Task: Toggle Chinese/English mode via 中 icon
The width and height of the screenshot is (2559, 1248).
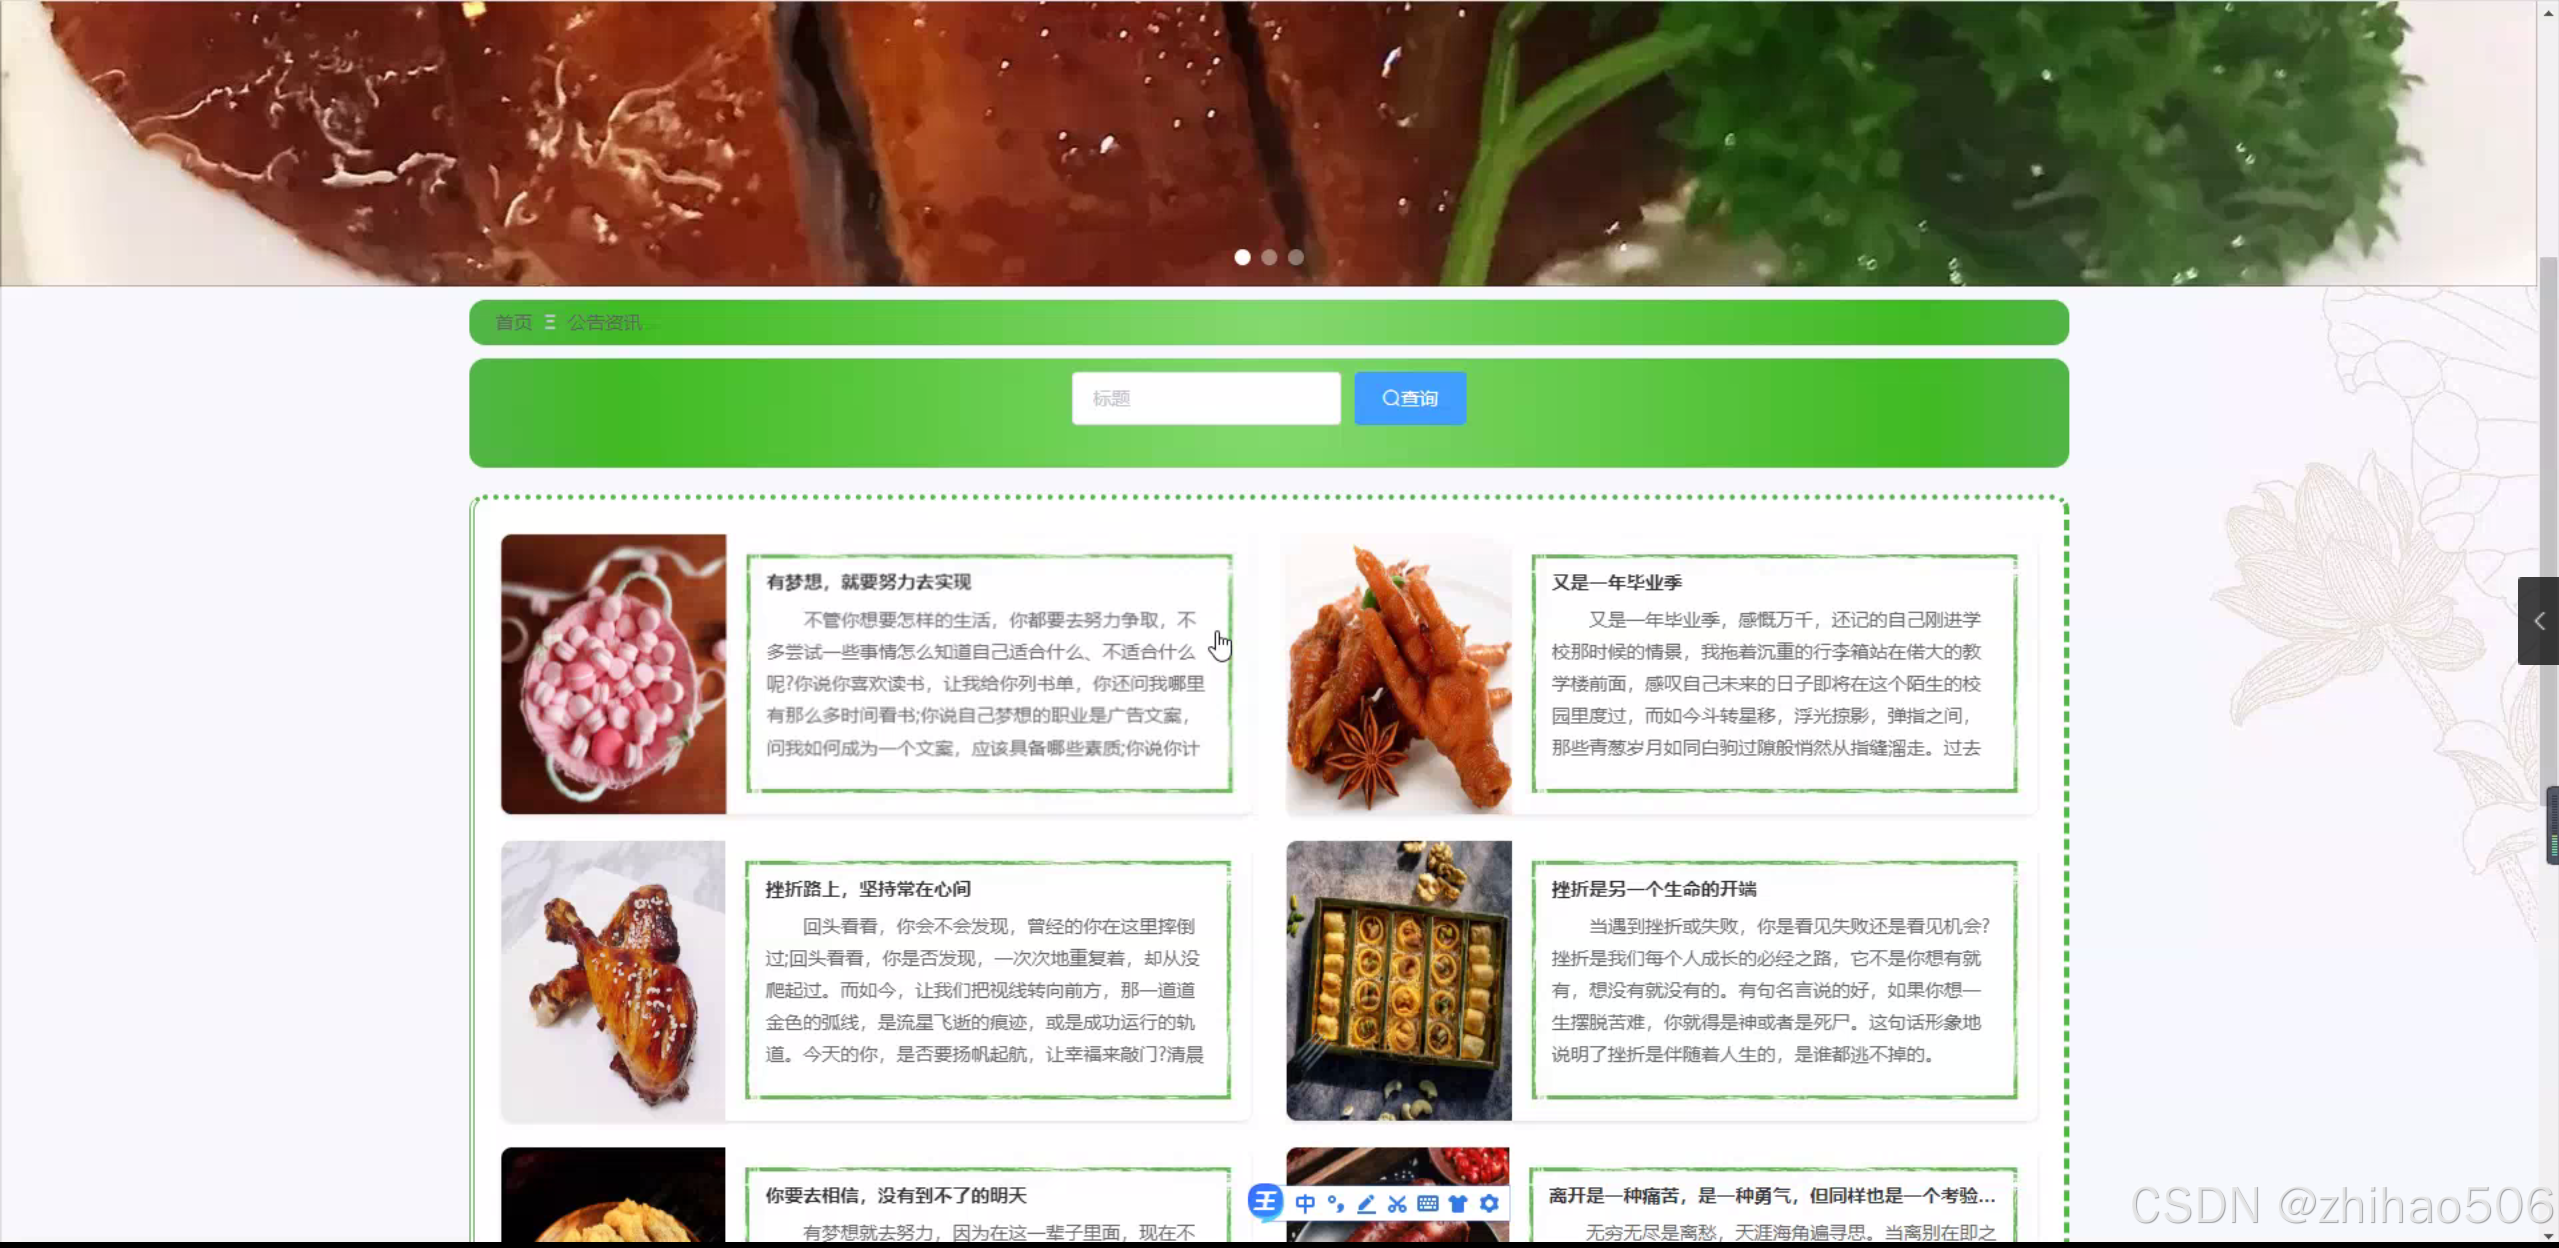Action: click(x=1305, y=1204)
